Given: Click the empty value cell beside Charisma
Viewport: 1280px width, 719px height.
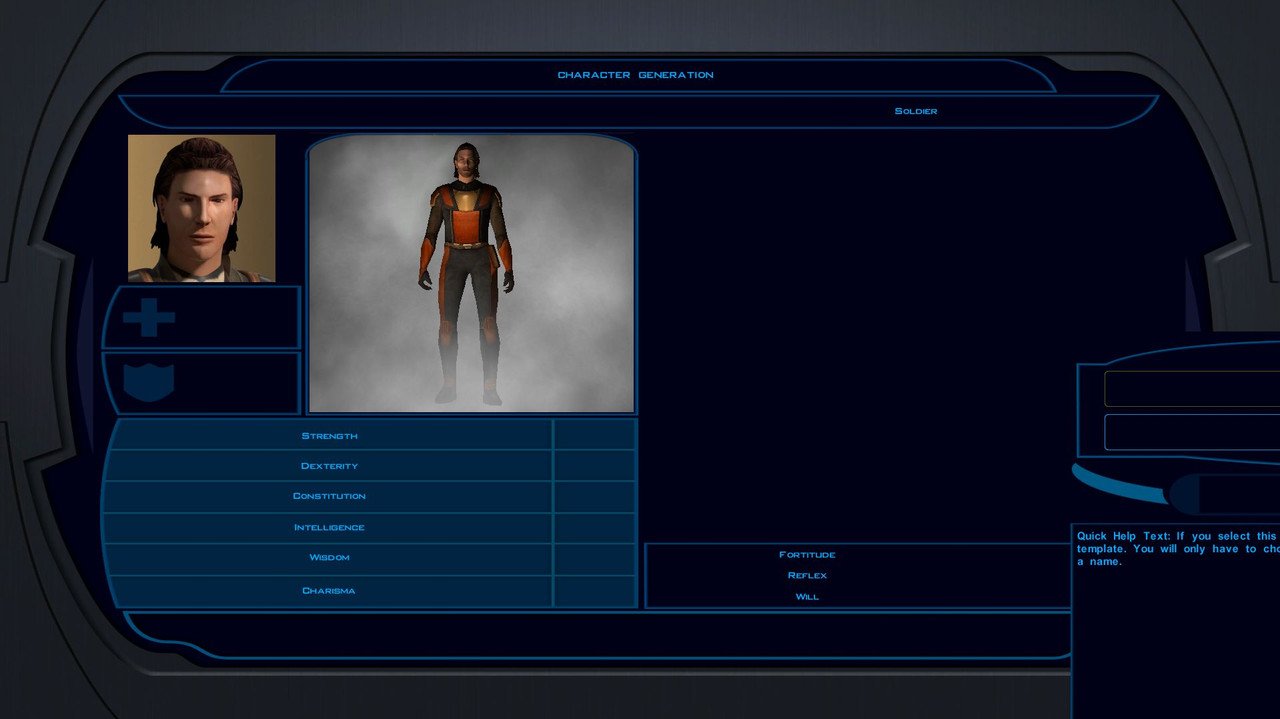Looking at the screenshot, I should 595,590.
